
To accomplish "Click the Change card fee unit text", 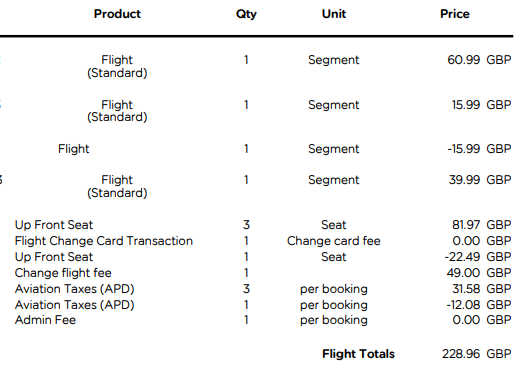I will (x=334, y=241).
